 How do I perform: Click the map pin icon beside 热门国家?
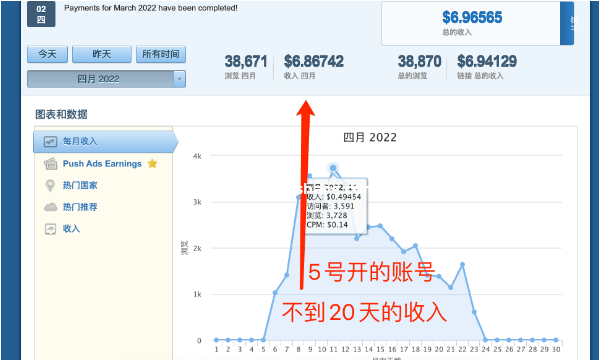(50, 186)
